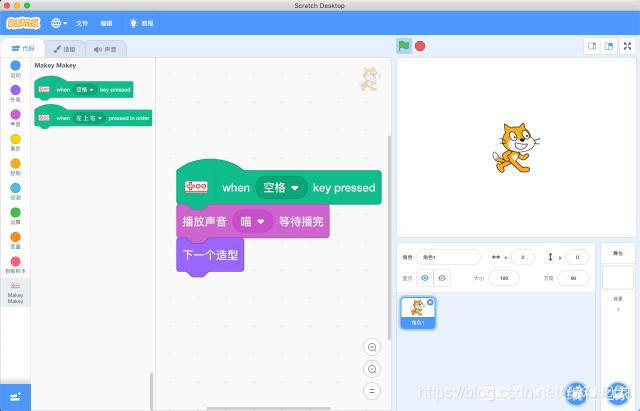Image resolution: width=640 pixels, height=411 pixels.
Task: Select the light-blue 侦测 Sensing category
Action: point(16,191)
